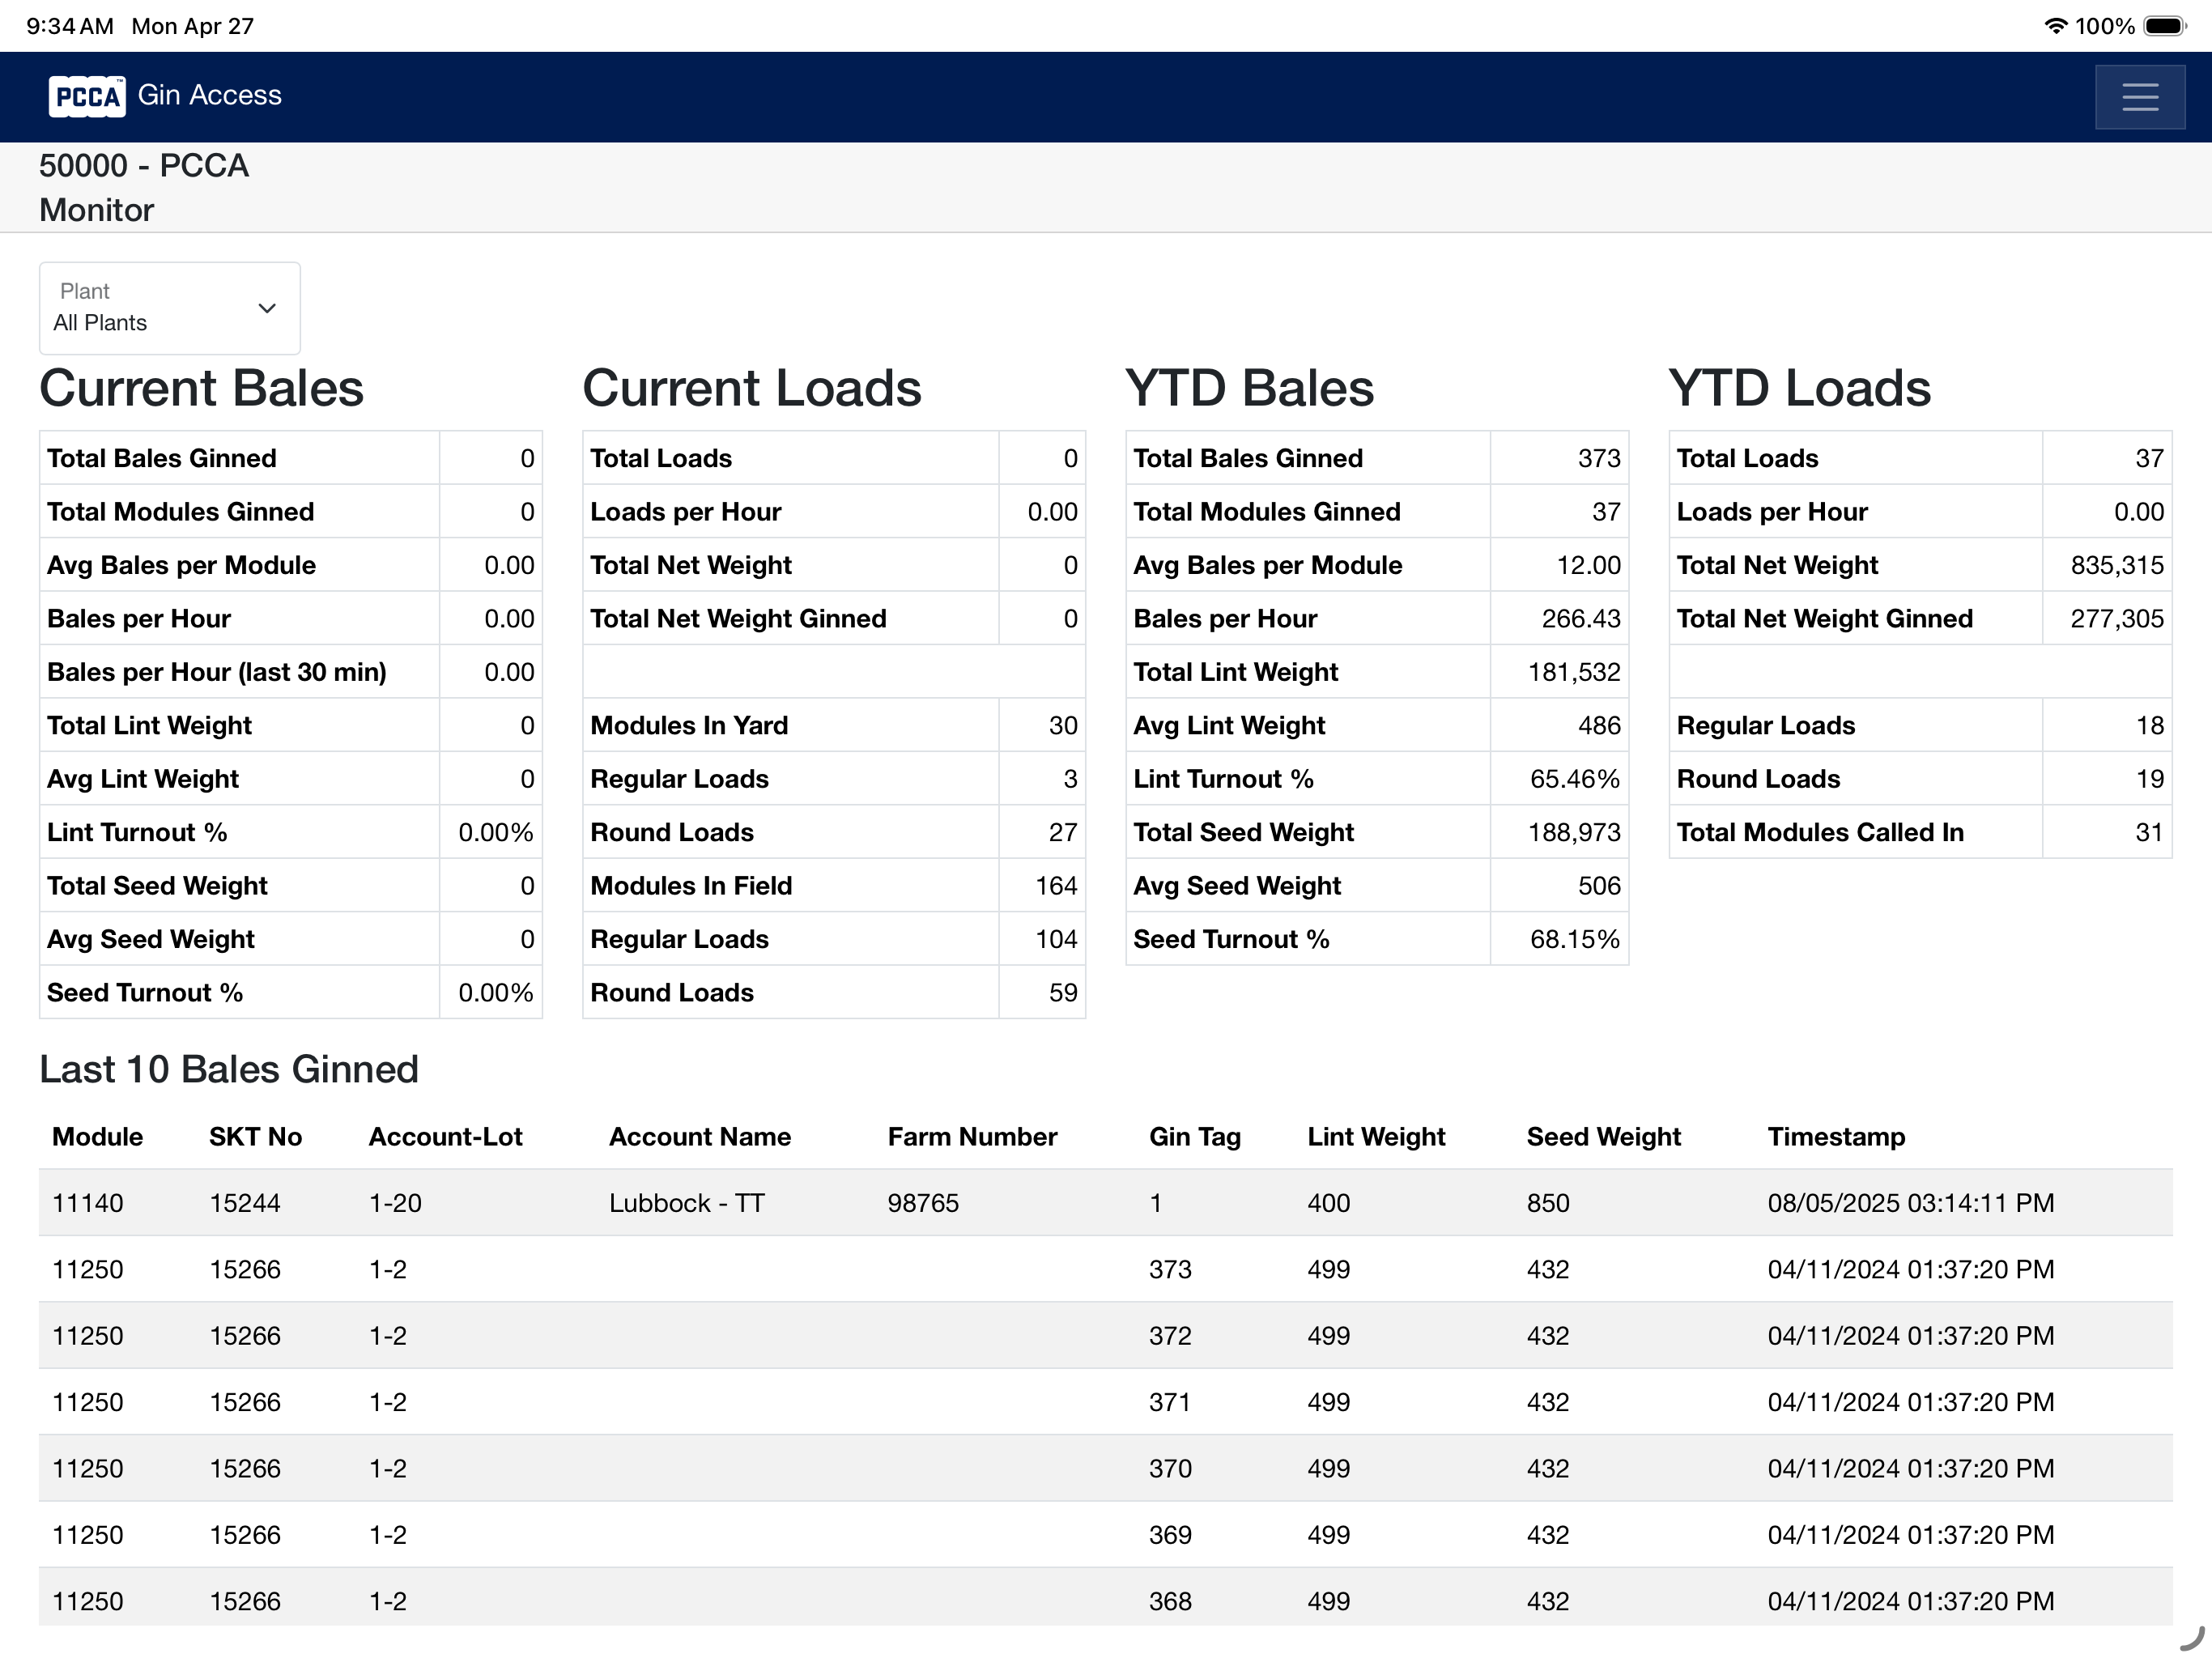Click Total Seed Weight value 188,973
The width and height of the screenshot is (2212, 1658).
1574,832
